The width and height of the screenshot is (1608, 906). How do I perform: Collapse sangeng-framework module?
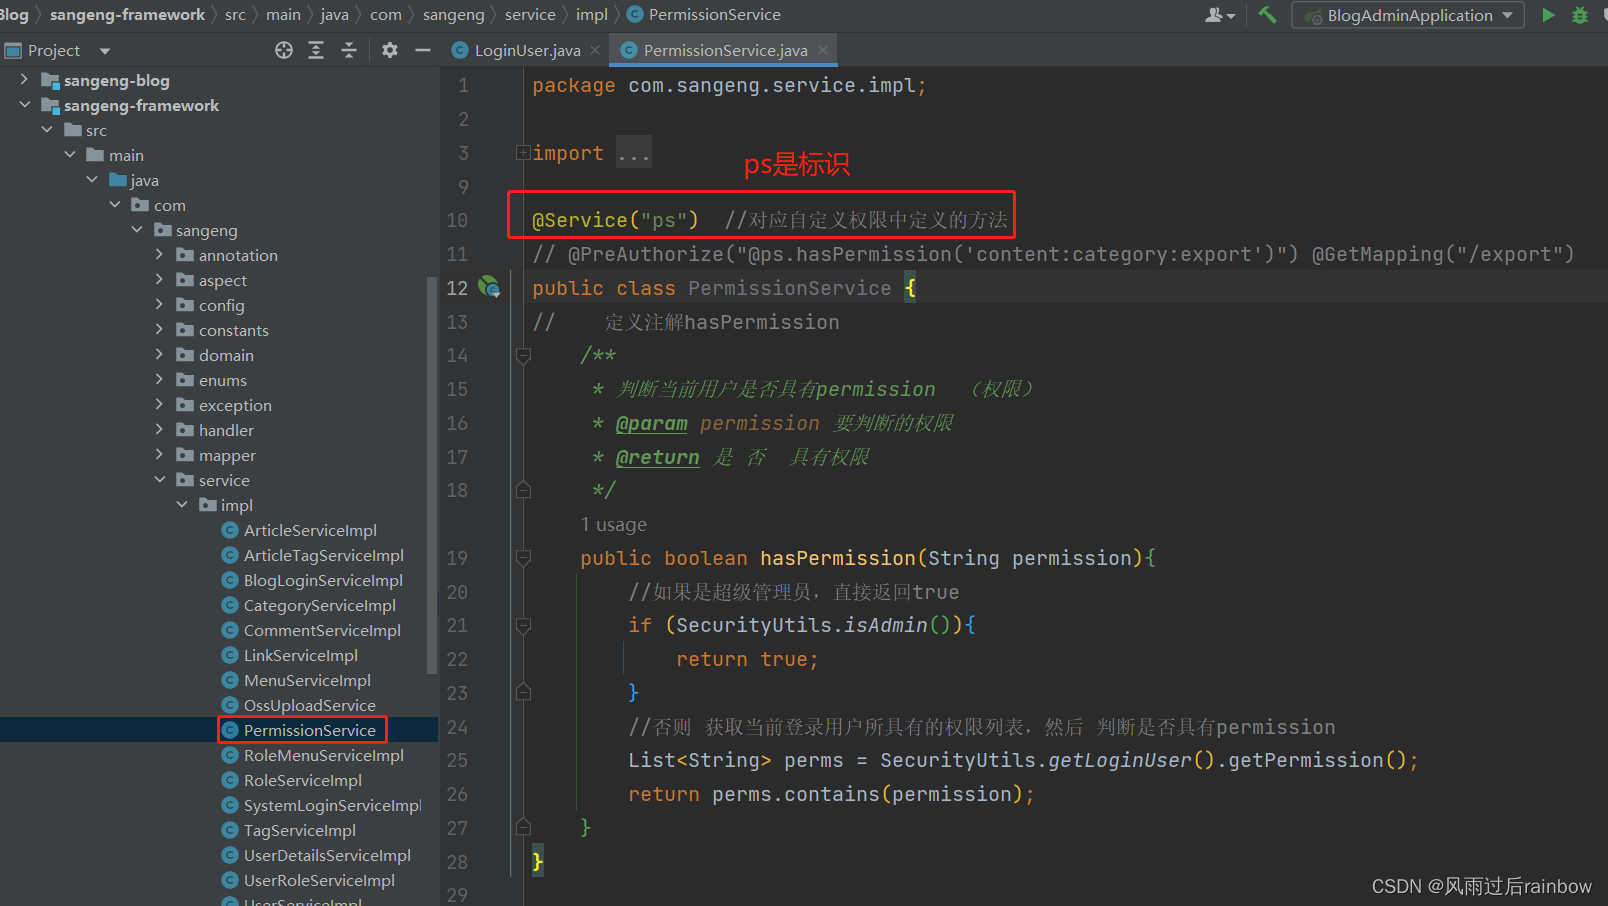point(25,105)
